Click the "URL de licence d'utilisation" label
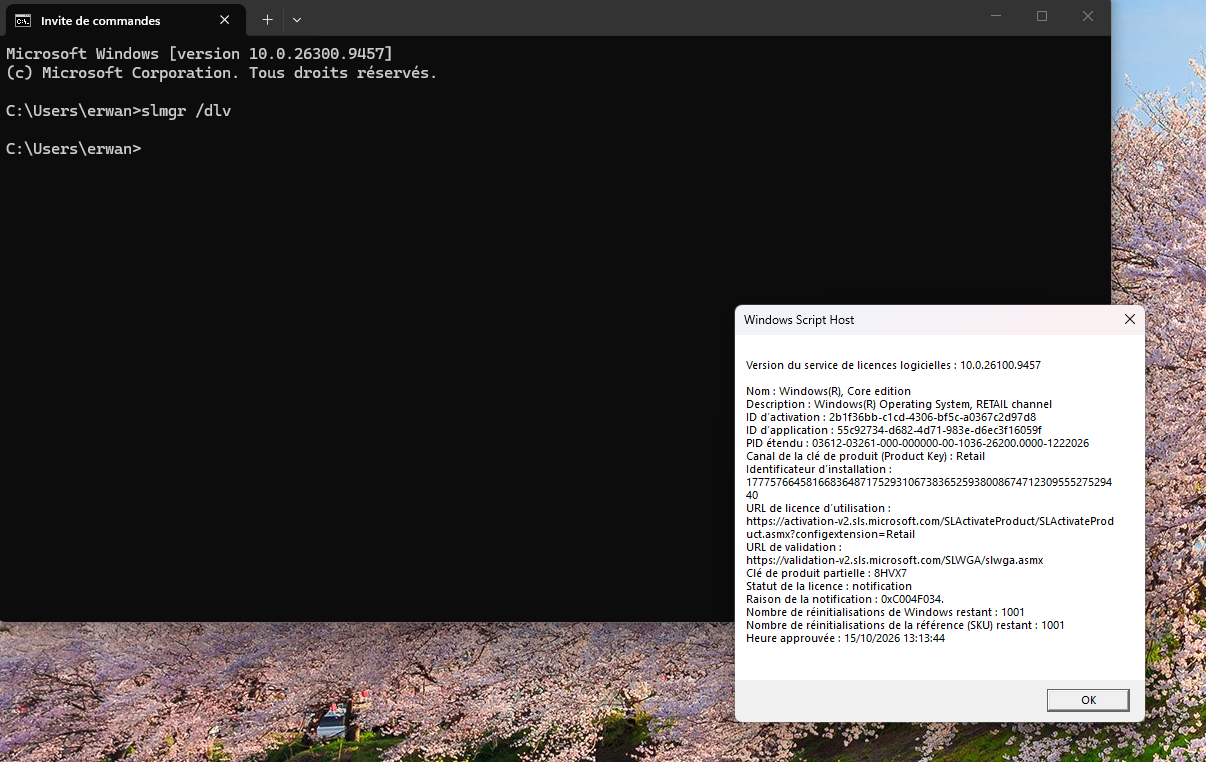This screenshot has height=762, width=1206. click(x=818, y=508)
